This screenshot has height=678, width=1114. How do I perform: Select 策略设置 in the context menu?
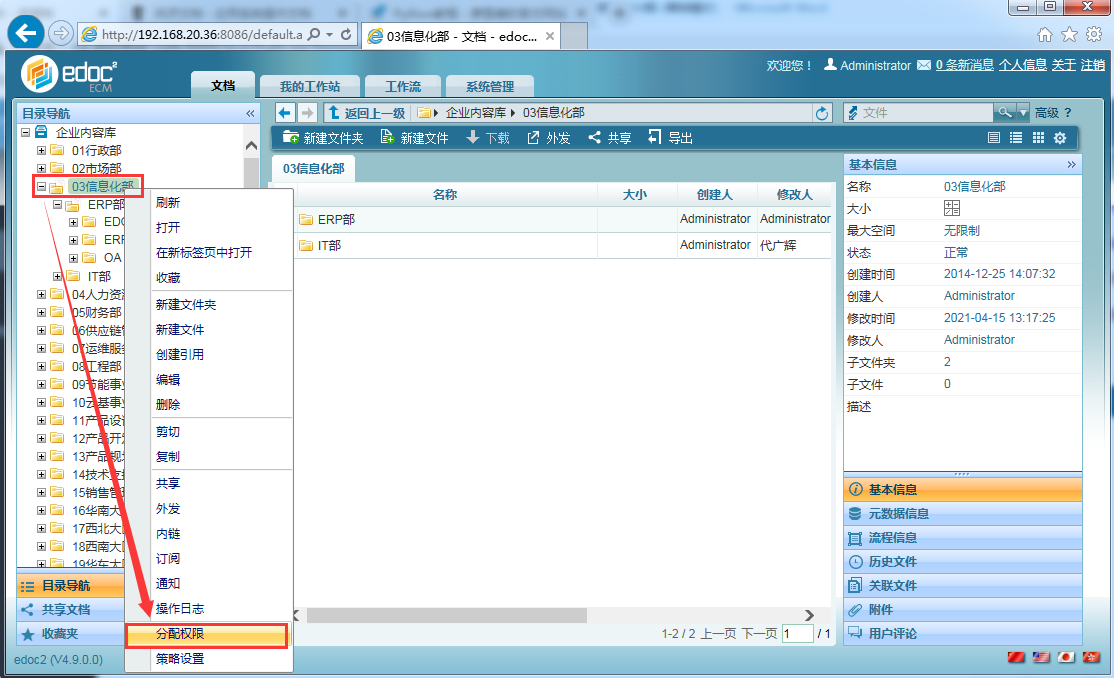tap(180, 659)
